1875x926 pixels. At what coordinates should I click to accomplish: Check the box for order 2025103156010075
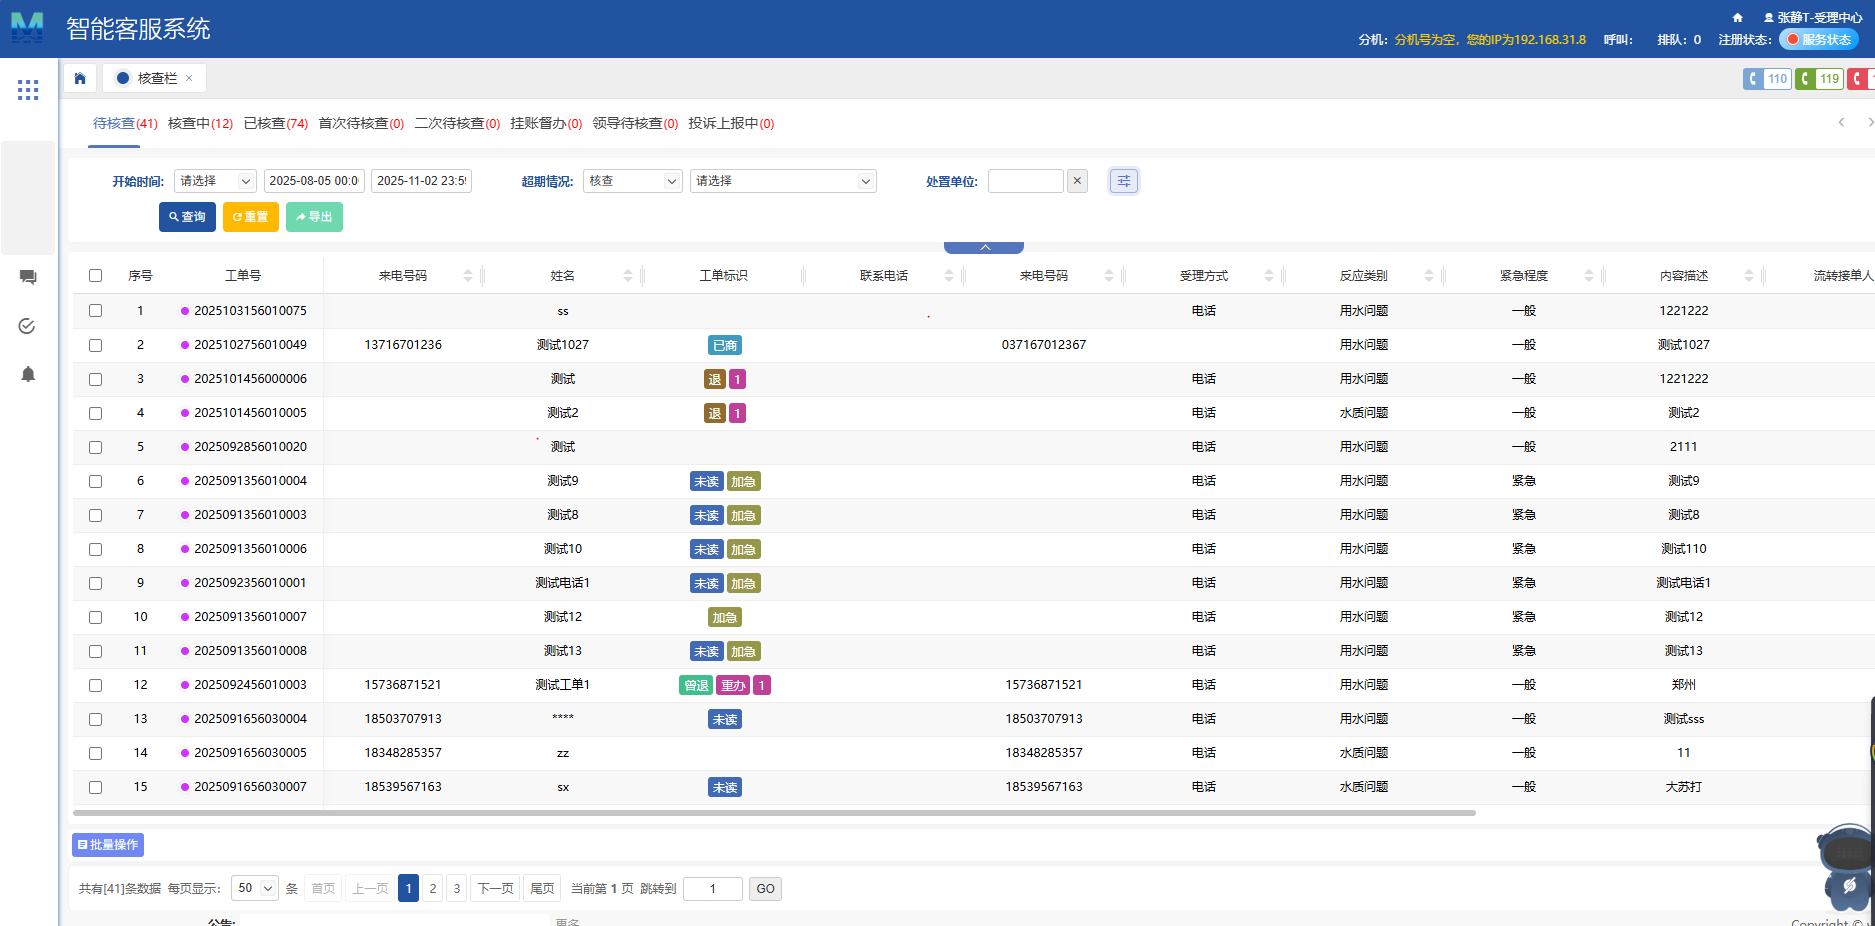coord(96,311)
